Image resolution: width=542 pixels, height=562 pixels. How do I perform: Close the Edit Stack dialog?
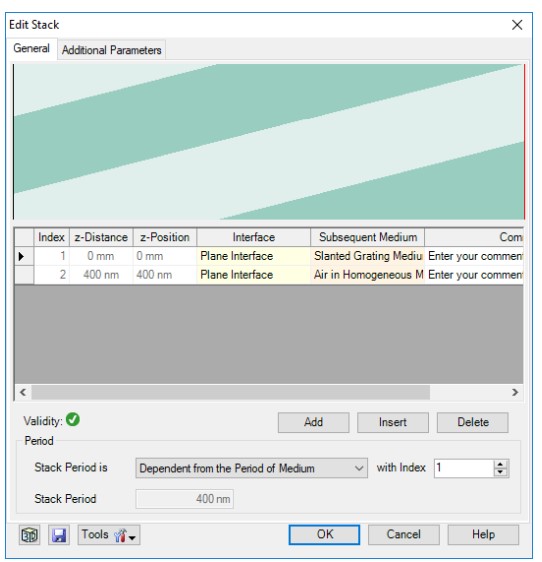[517, 25]
